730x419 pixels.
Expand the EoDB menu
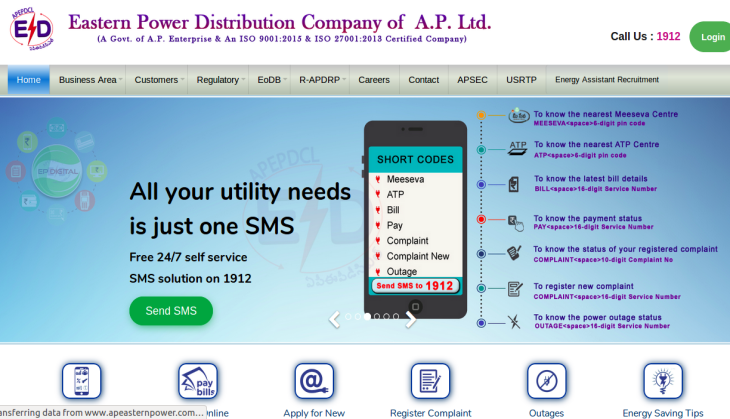tap(270, 80)
